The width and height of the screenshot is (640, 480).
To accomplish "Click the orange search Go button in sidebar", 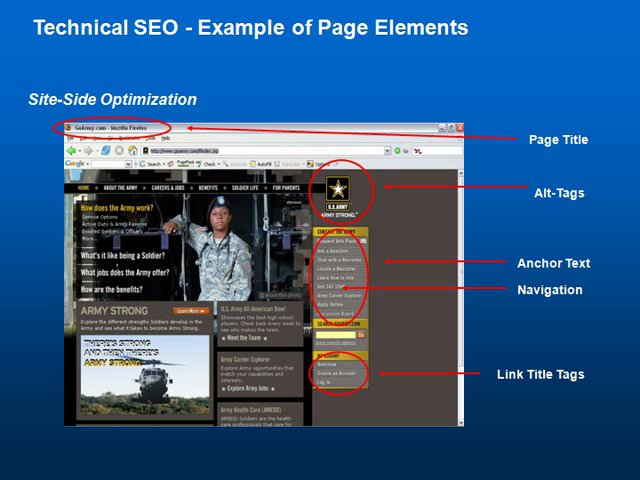I will [x=361, y=334].
